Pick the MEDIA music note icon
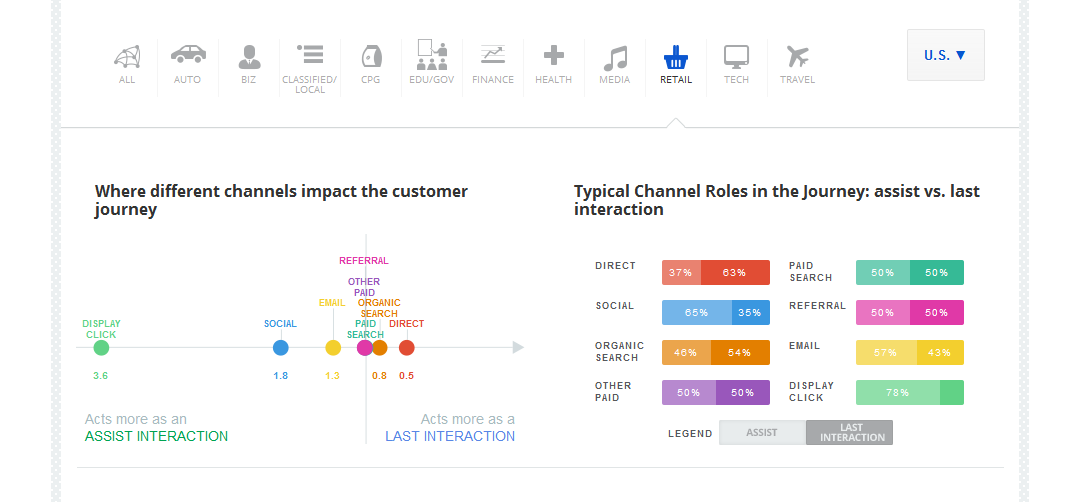This screenshot has height=502, width=1066. point(615,57)
